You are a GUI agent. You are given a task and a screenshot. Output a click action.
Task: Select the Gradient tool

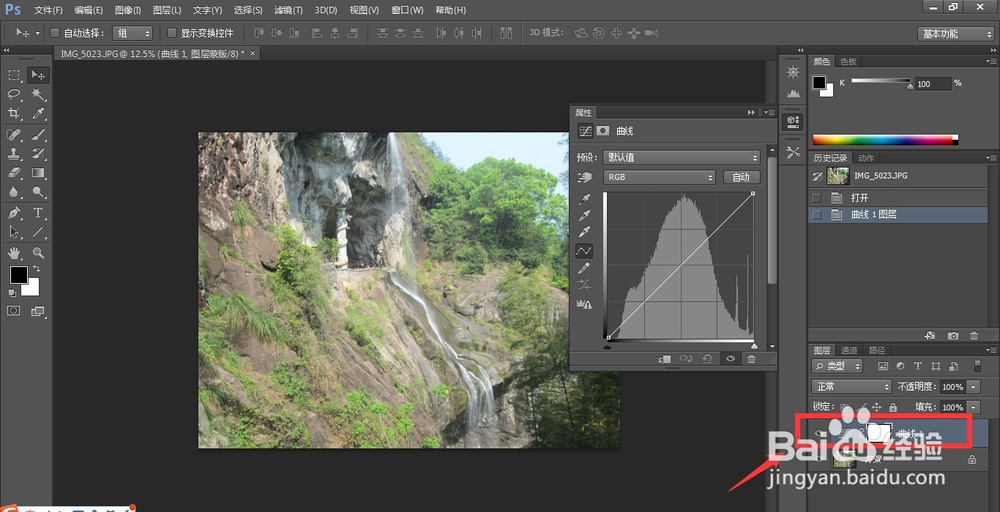point(38,173)
